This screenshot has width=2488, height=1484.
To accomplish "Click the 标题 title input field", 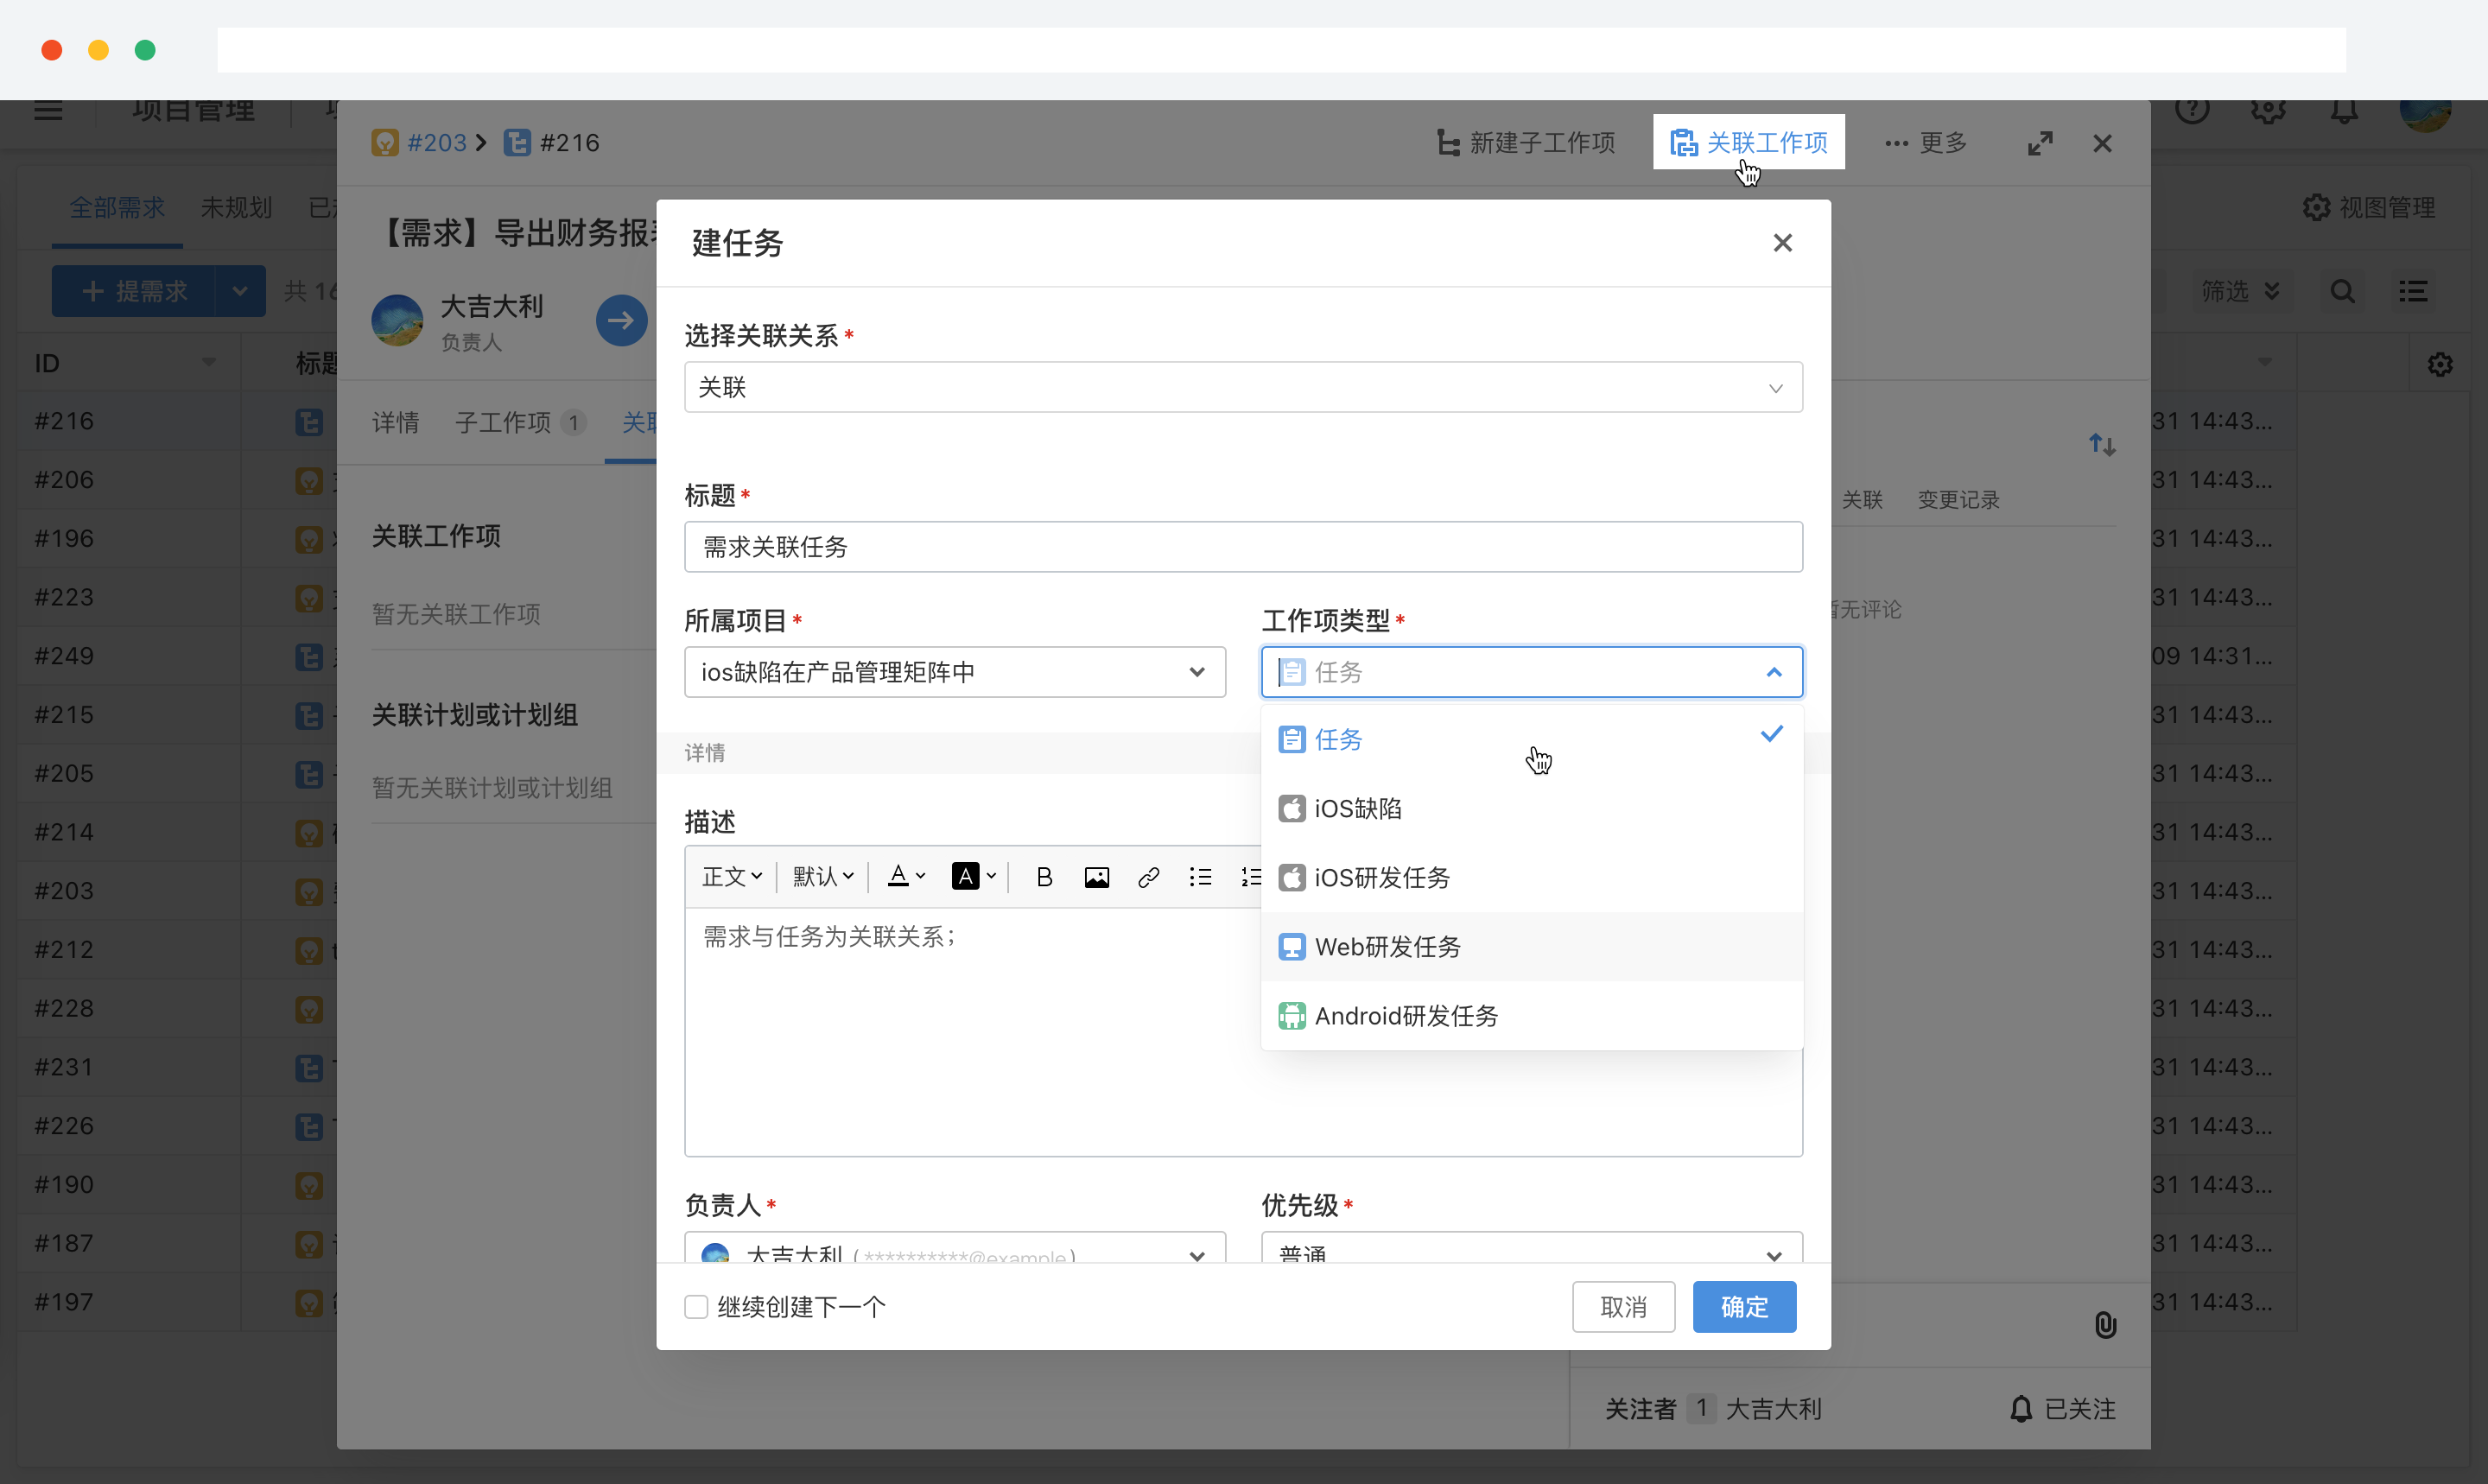I will click(1242, 547).
